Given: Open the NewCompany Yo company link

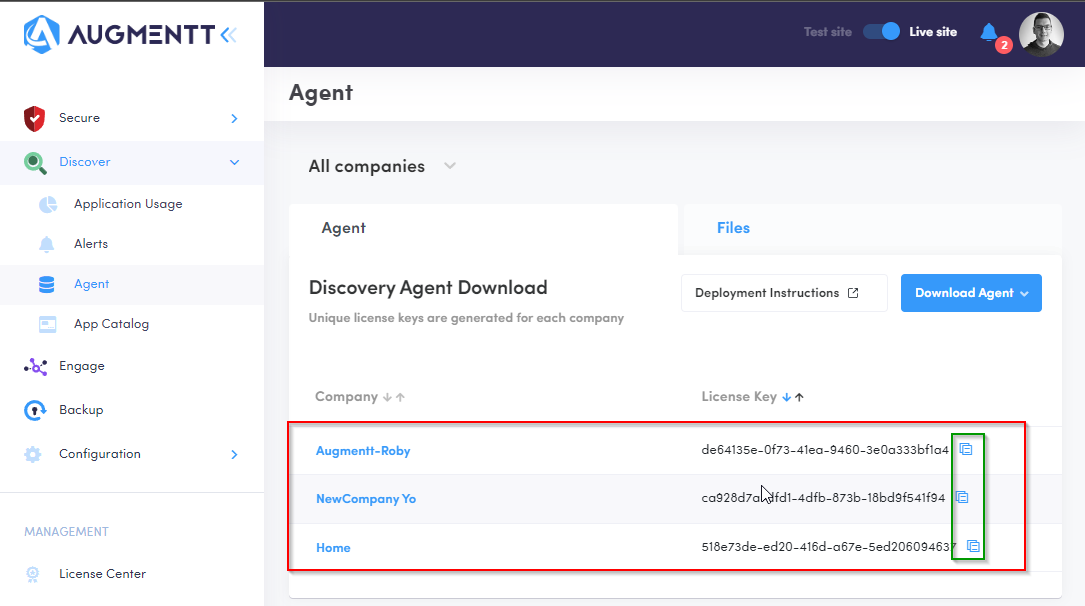Looking at the screenshot, I should [x=366, y=499].
